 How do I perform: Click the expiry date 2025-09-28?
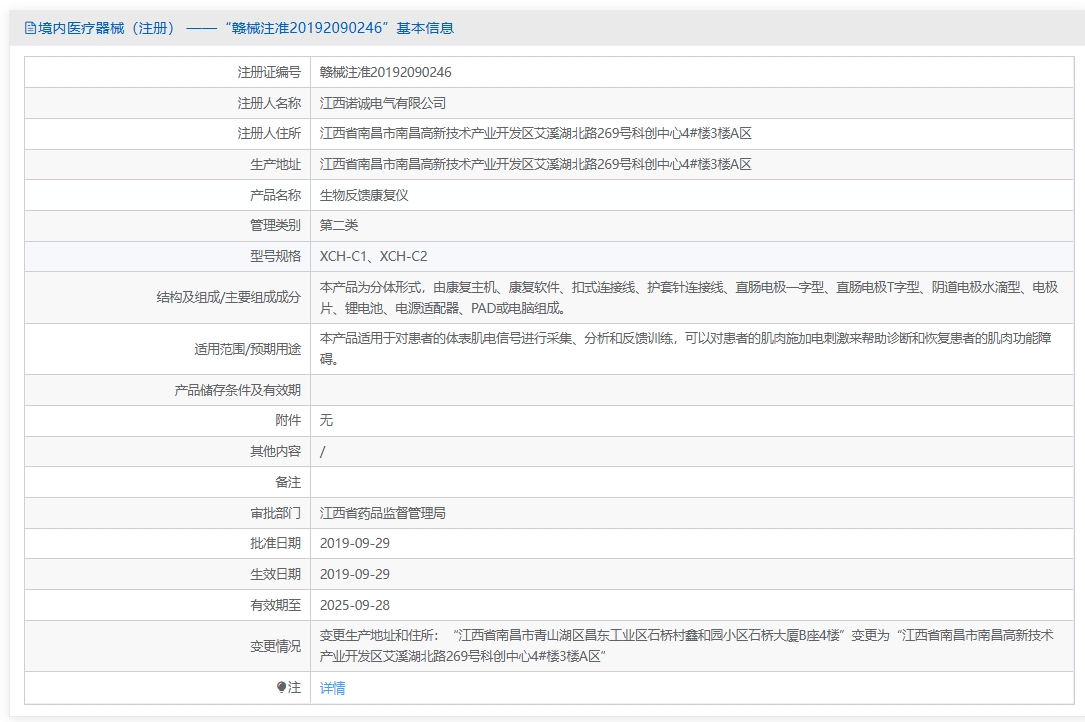355,606
